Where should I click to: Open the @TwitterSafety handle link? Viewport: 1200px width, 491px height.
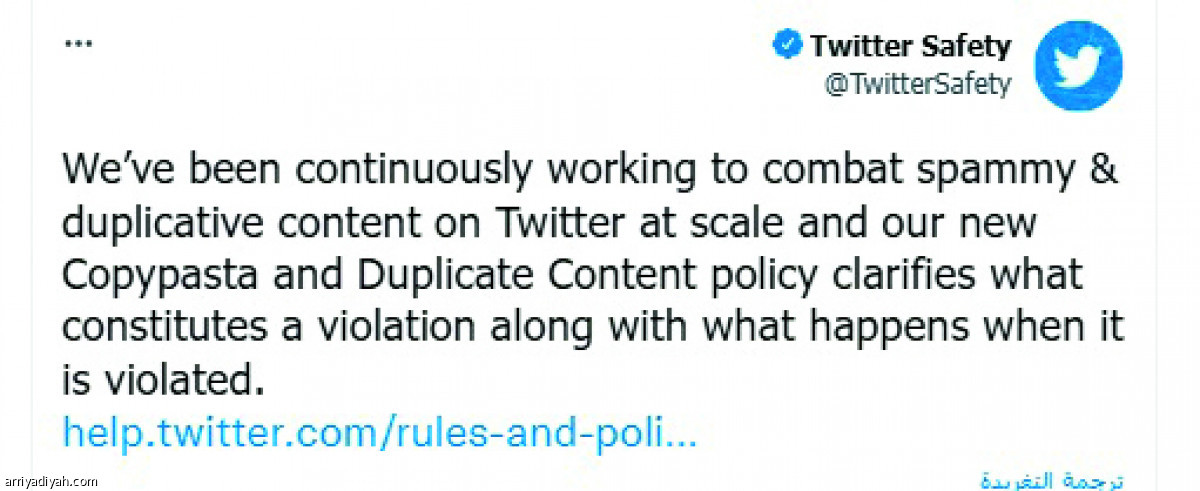click(917, 85)
